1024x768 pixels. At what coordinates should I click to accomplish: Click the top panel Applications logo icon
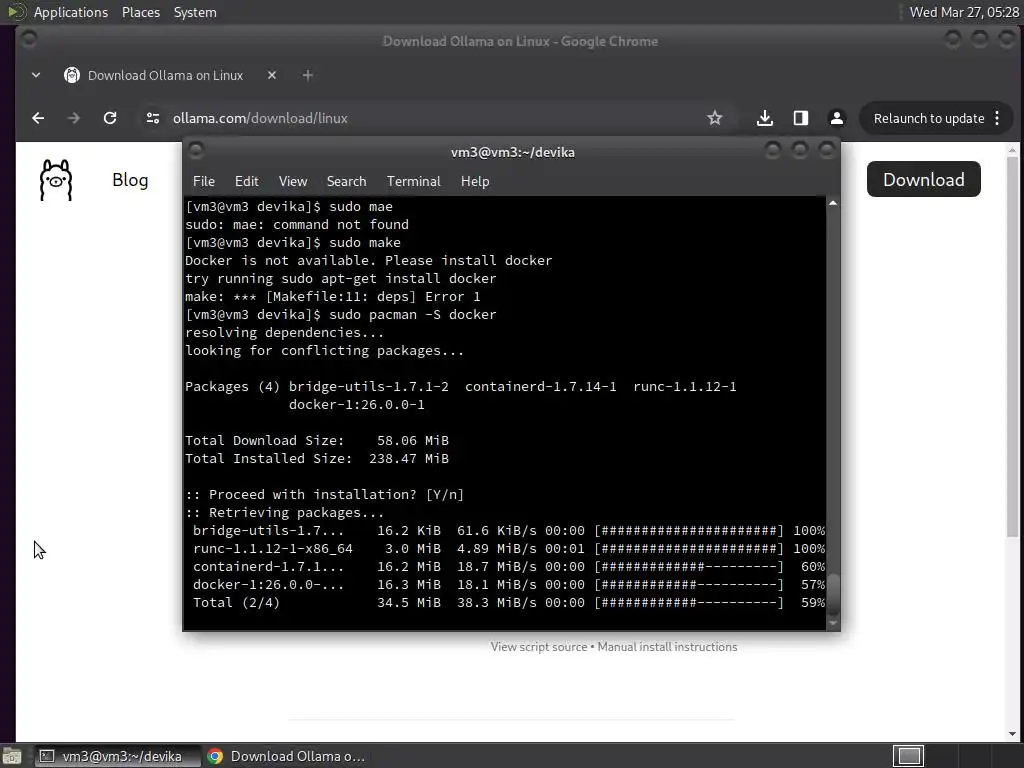coord(16,12)
